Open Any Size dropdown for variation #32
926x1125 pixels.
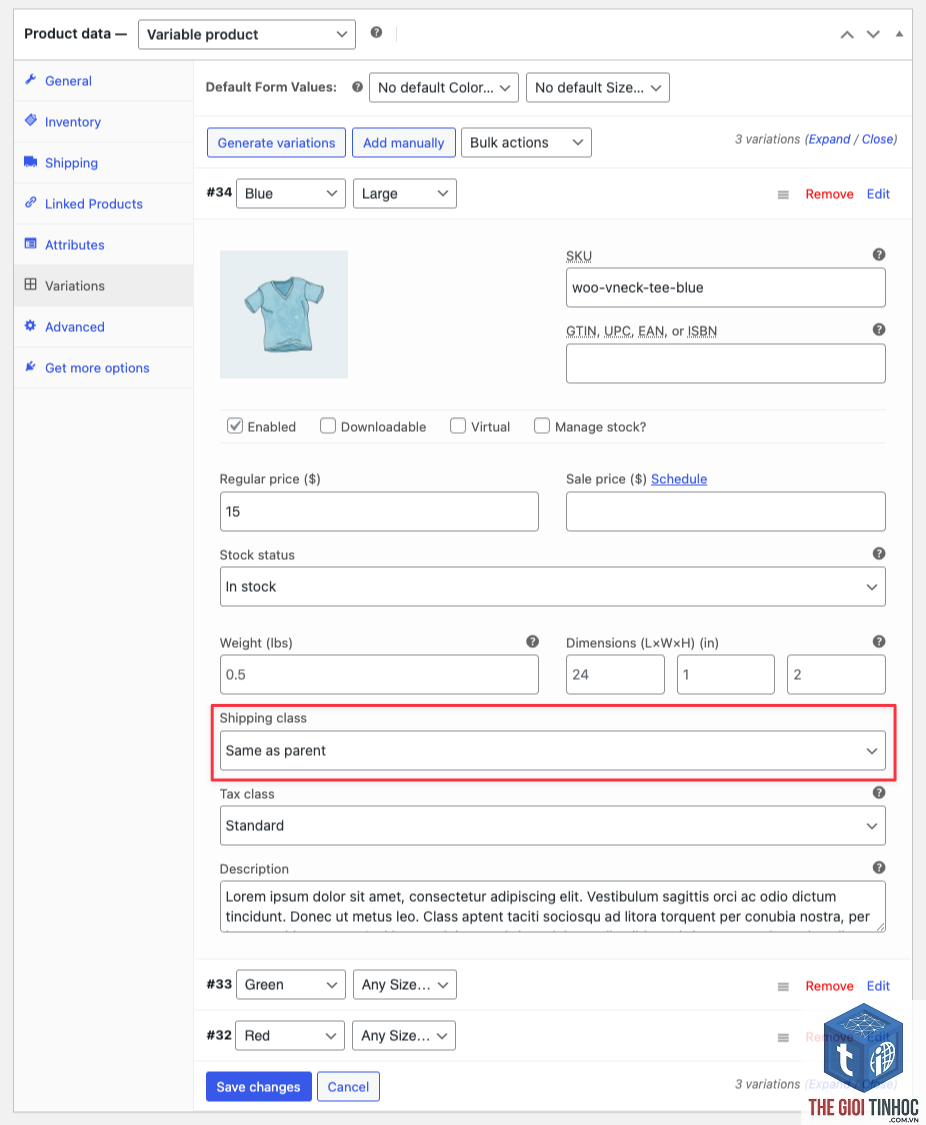[404, 1035]
